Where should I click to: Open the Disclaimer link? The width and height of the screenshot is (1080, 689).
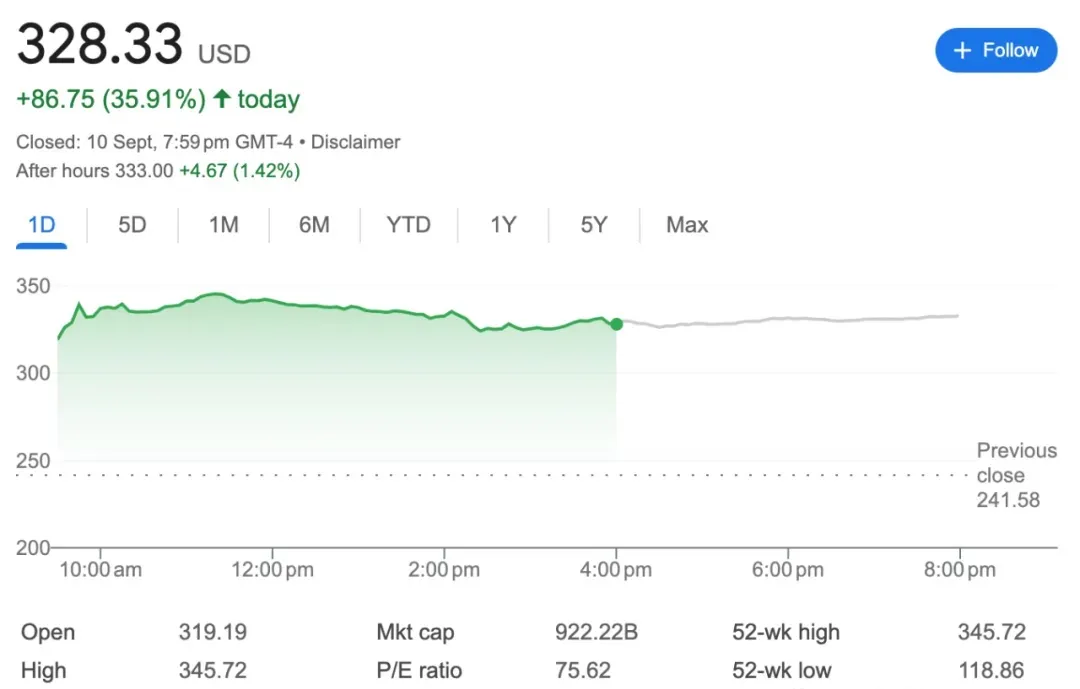coord(356,142)
